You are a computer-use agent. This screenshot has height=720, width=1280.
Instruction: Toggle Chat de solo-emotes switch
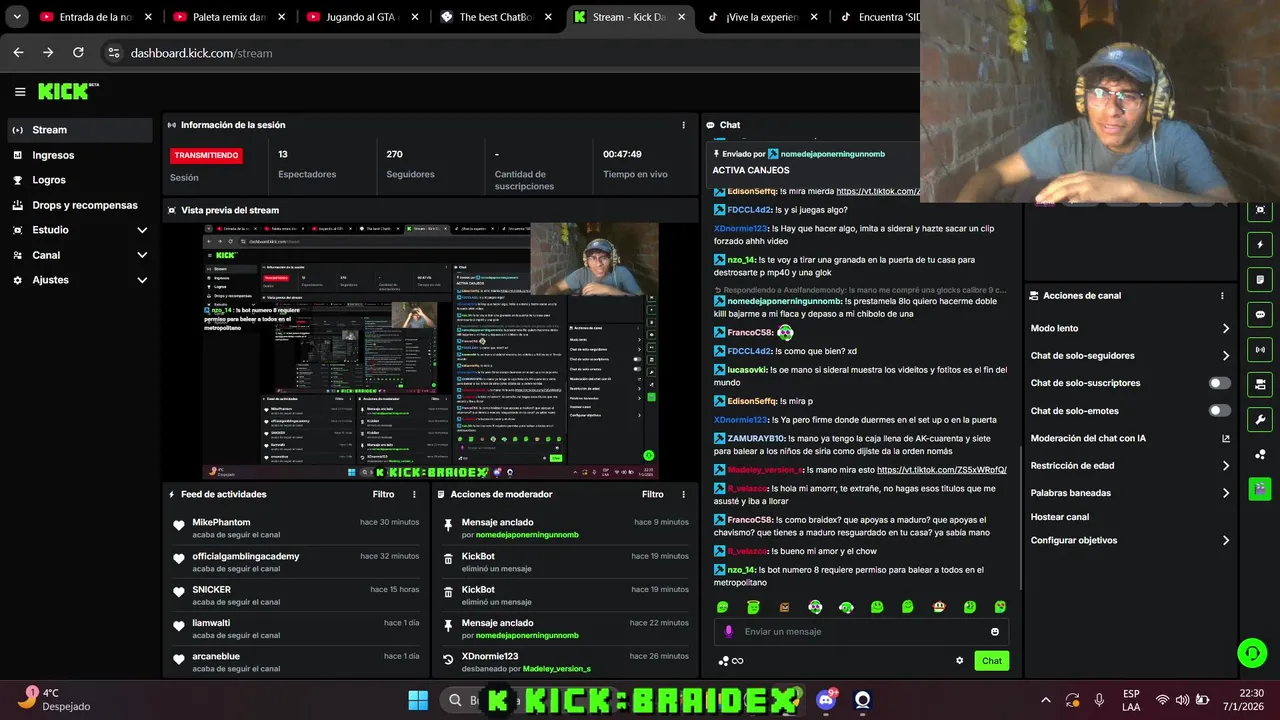1220,411
